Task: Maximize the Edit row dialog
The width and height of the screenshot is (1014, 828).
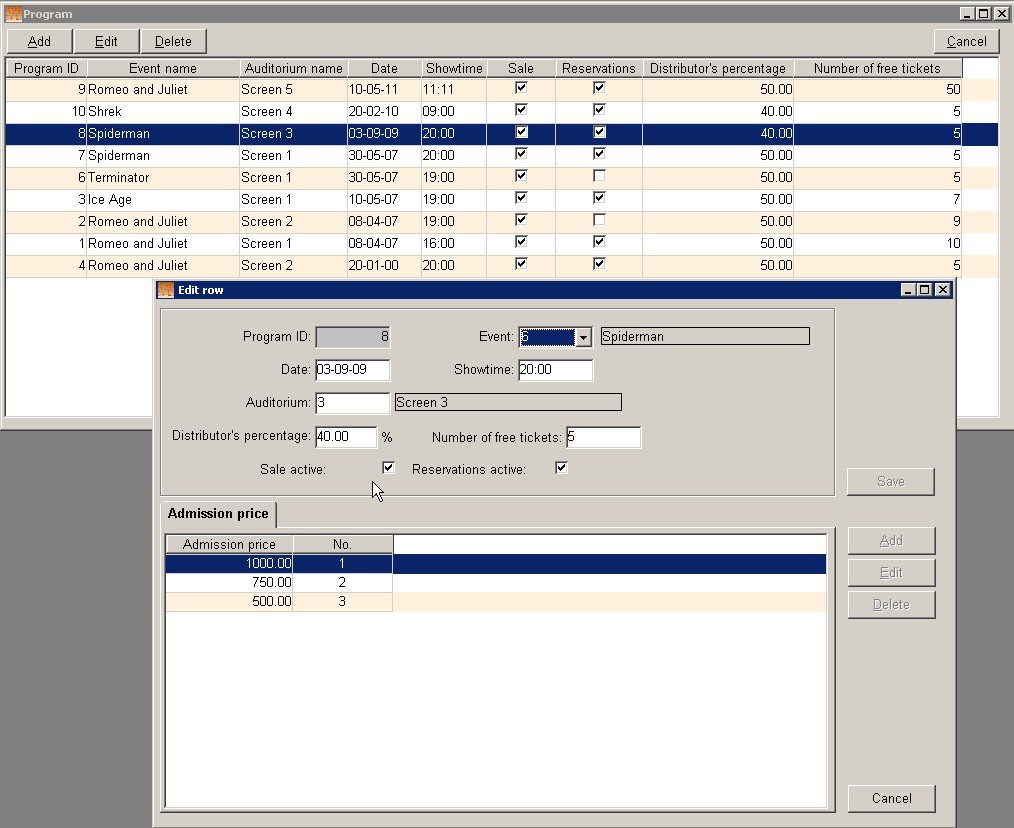Action: coord(925,290)
